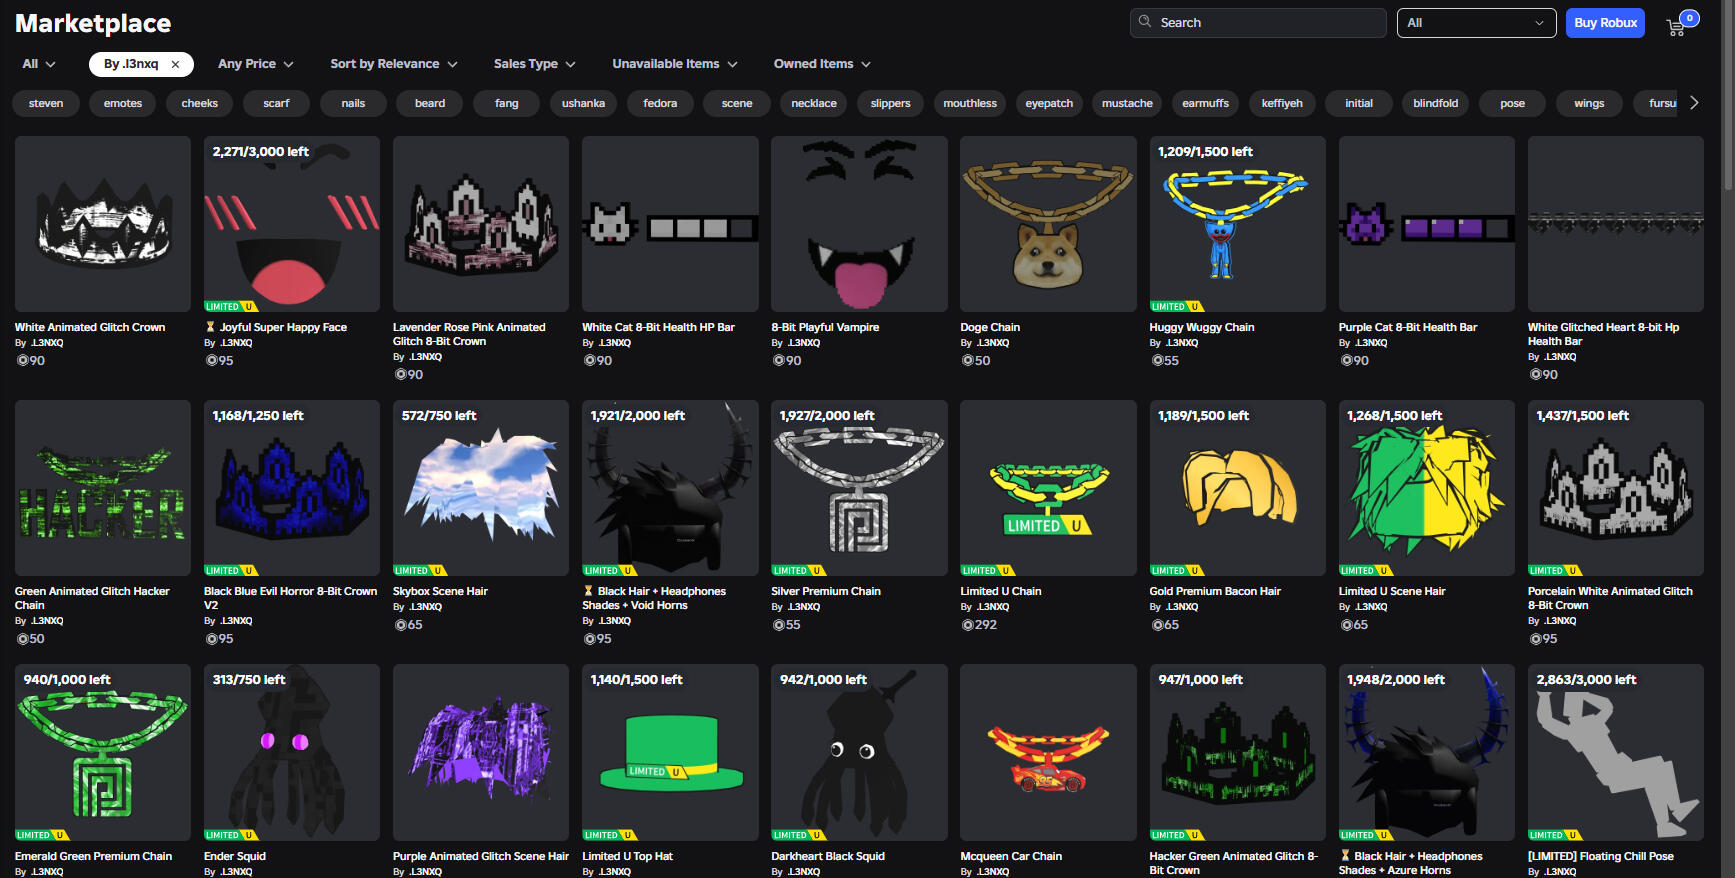This screenshot has width=1735, height=878.
Task: Open the Any Price dropdown
Action: click(256, 64)
